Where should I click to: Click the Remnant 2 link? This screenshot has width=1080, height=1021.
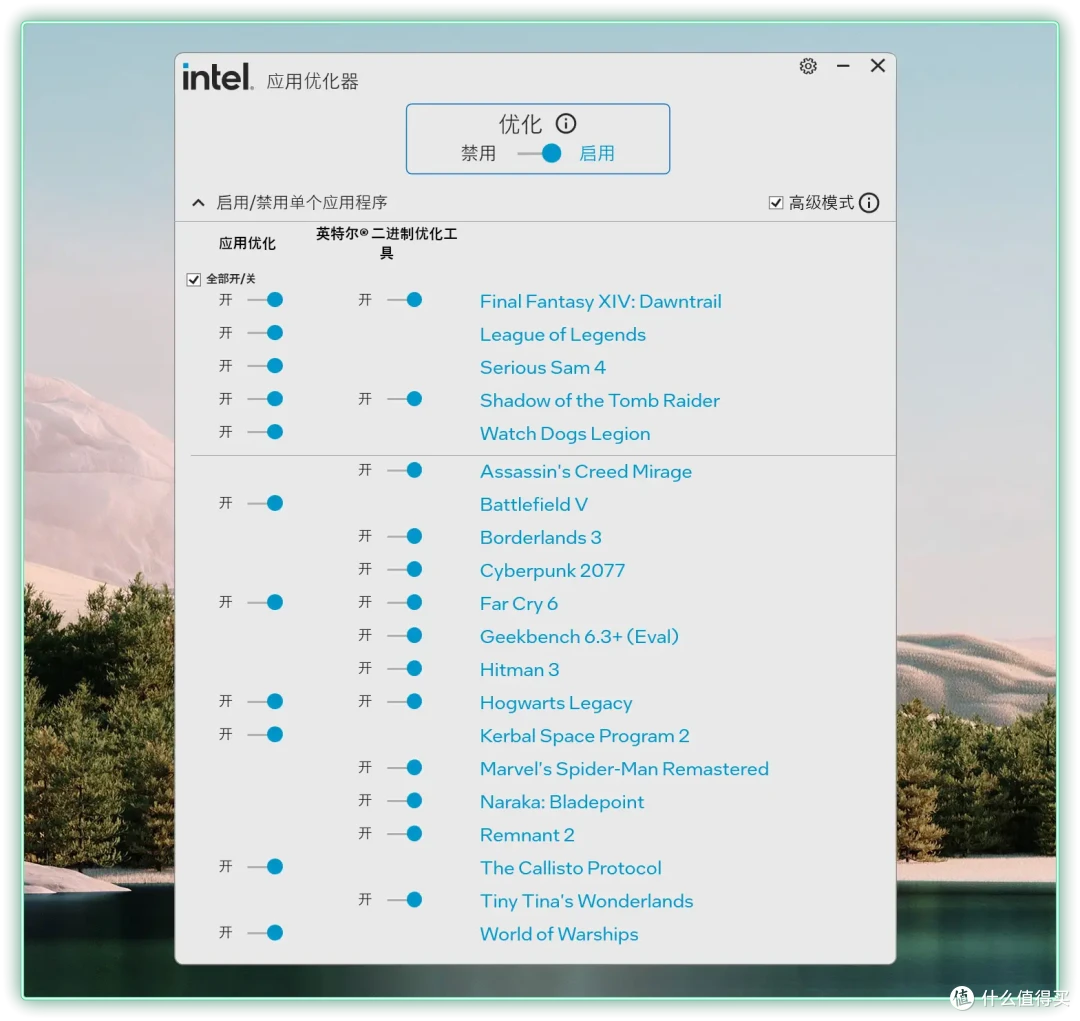527,836
